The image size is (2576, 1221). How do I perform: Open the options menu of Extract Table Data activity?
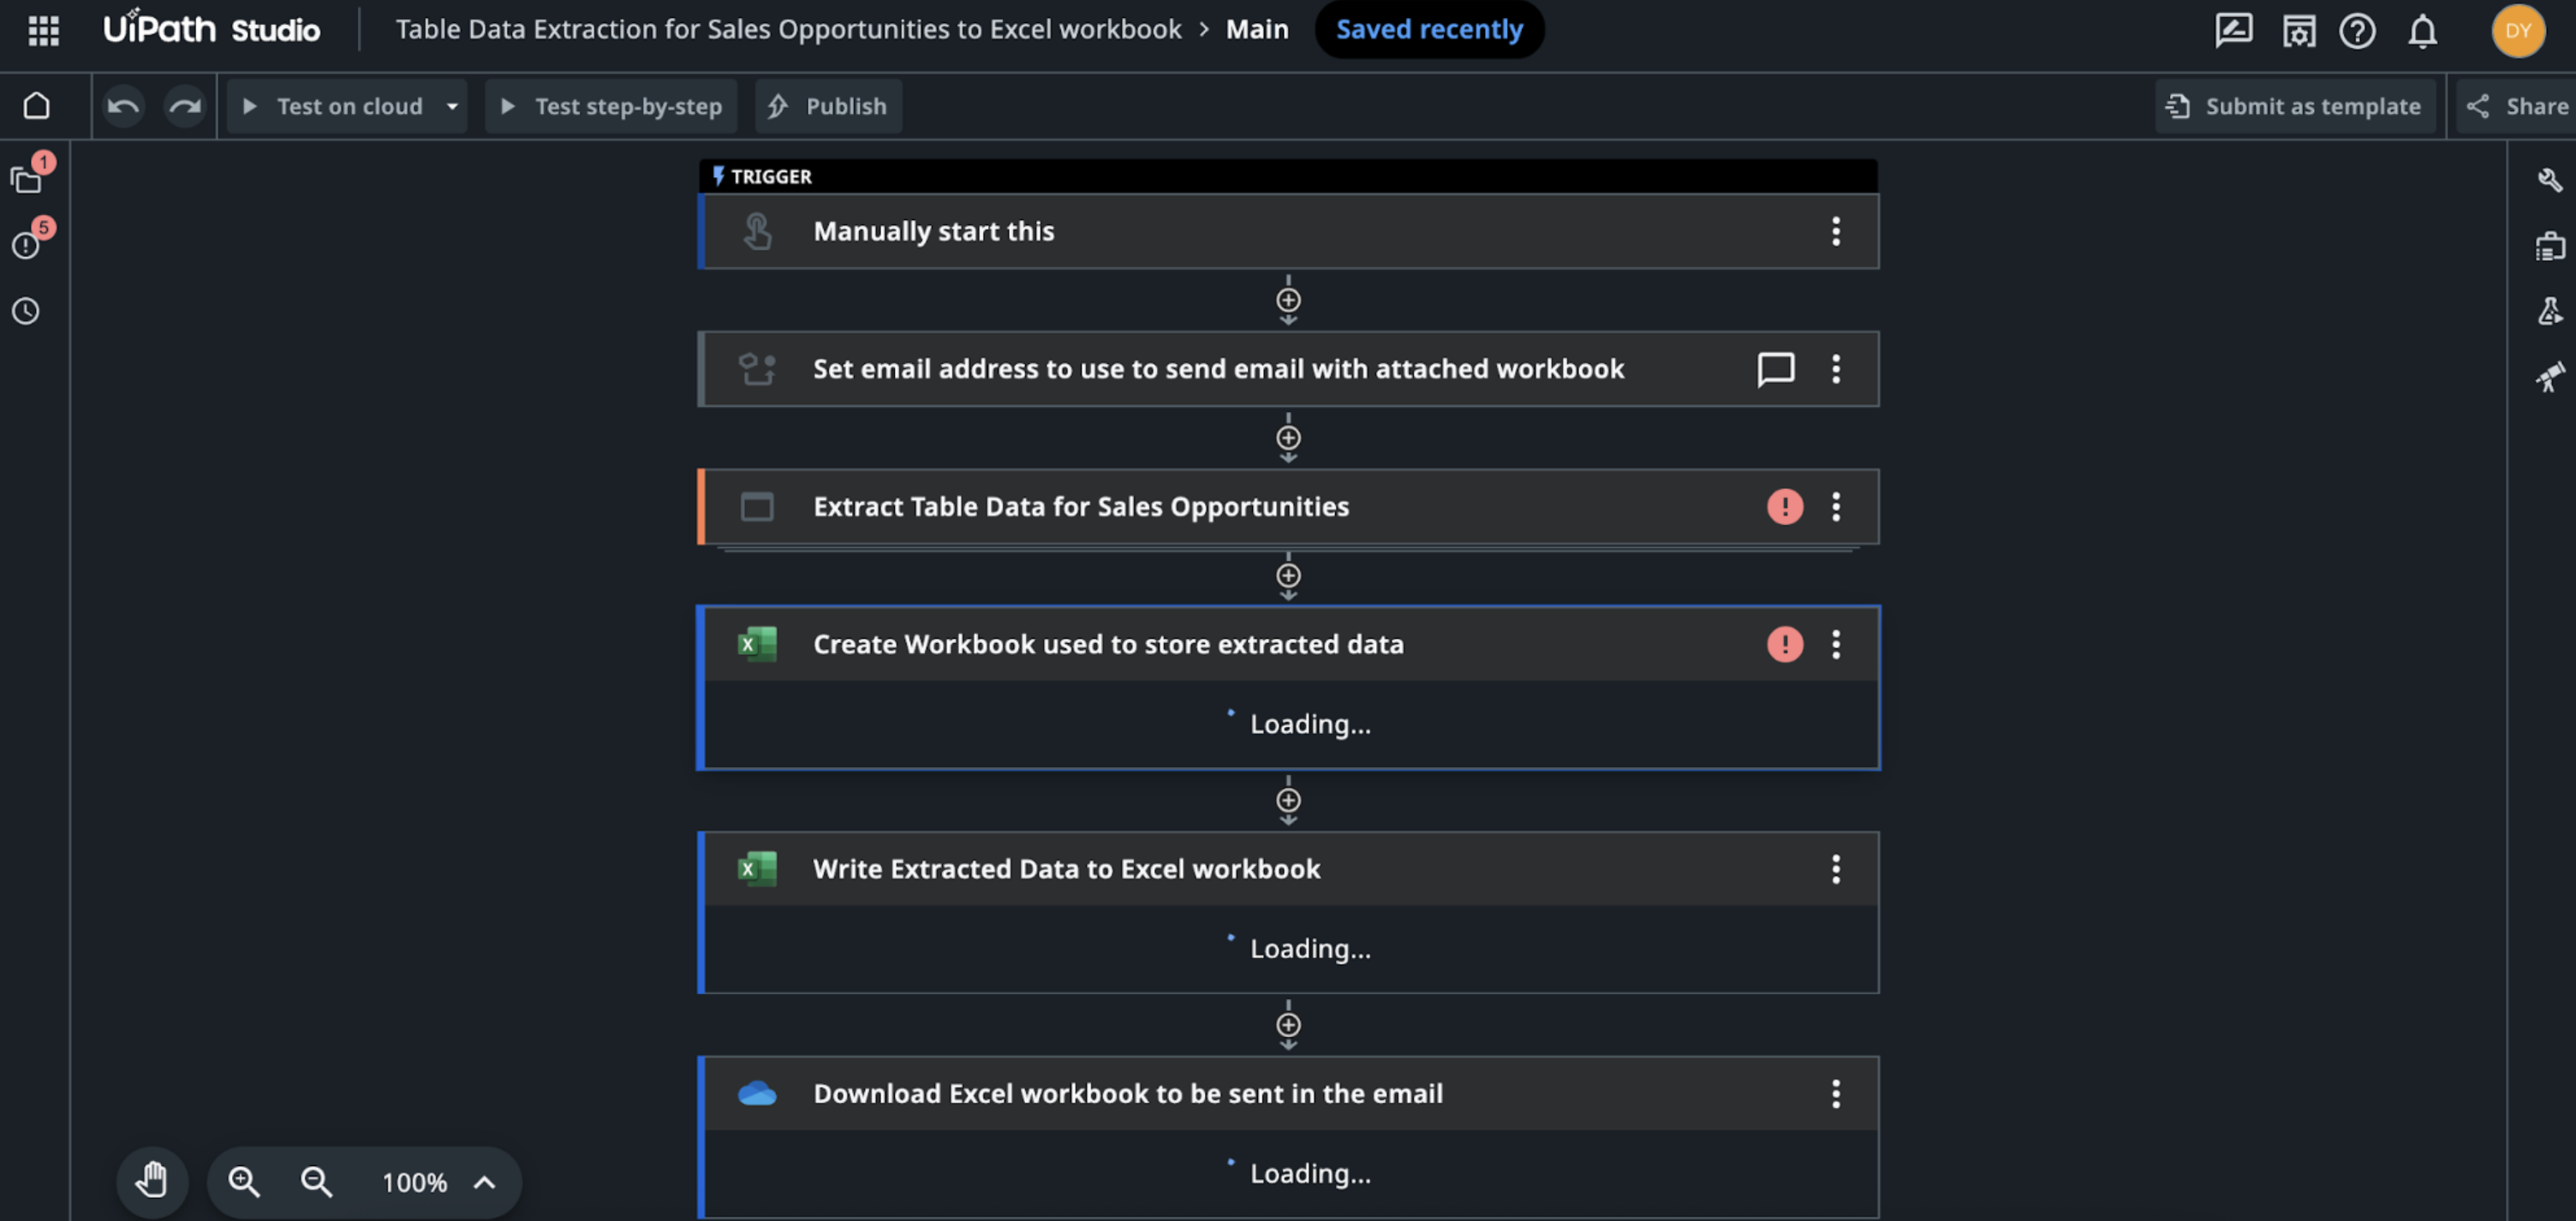click(1836, 507)
